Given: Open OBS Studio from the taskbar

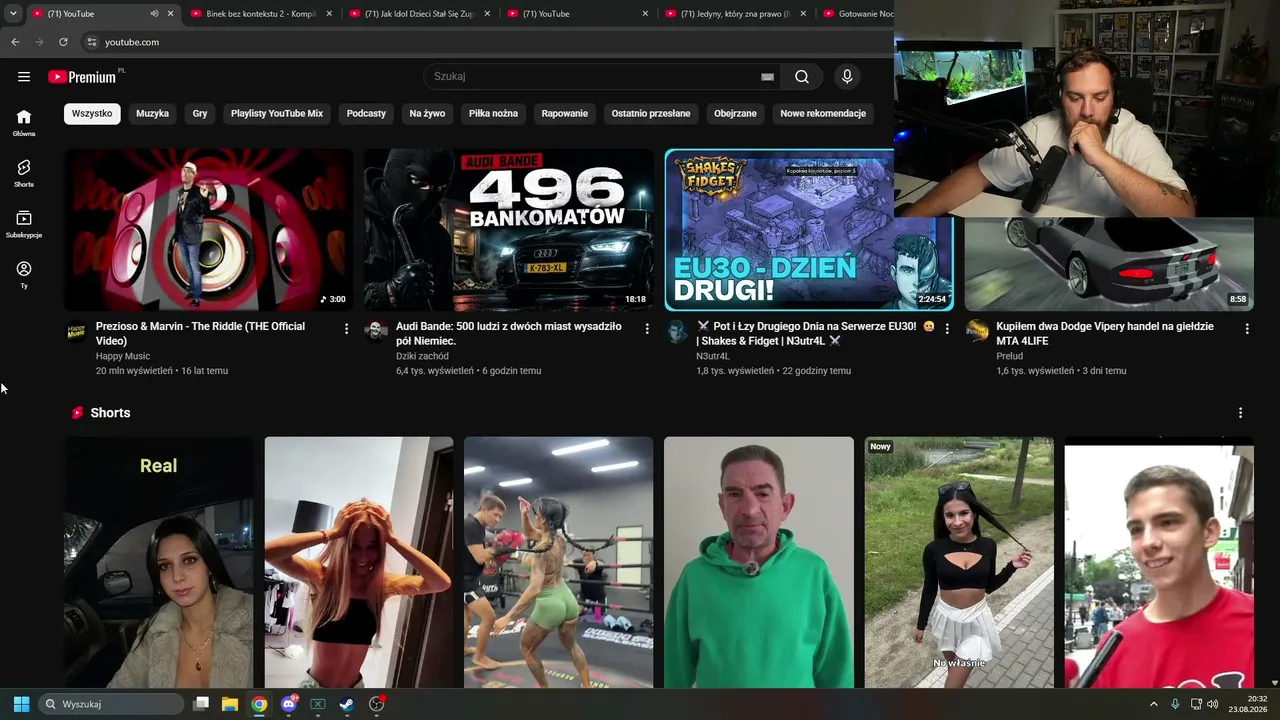Looking at the screenshot, I should pyautogui.click(x=376, y=704).
